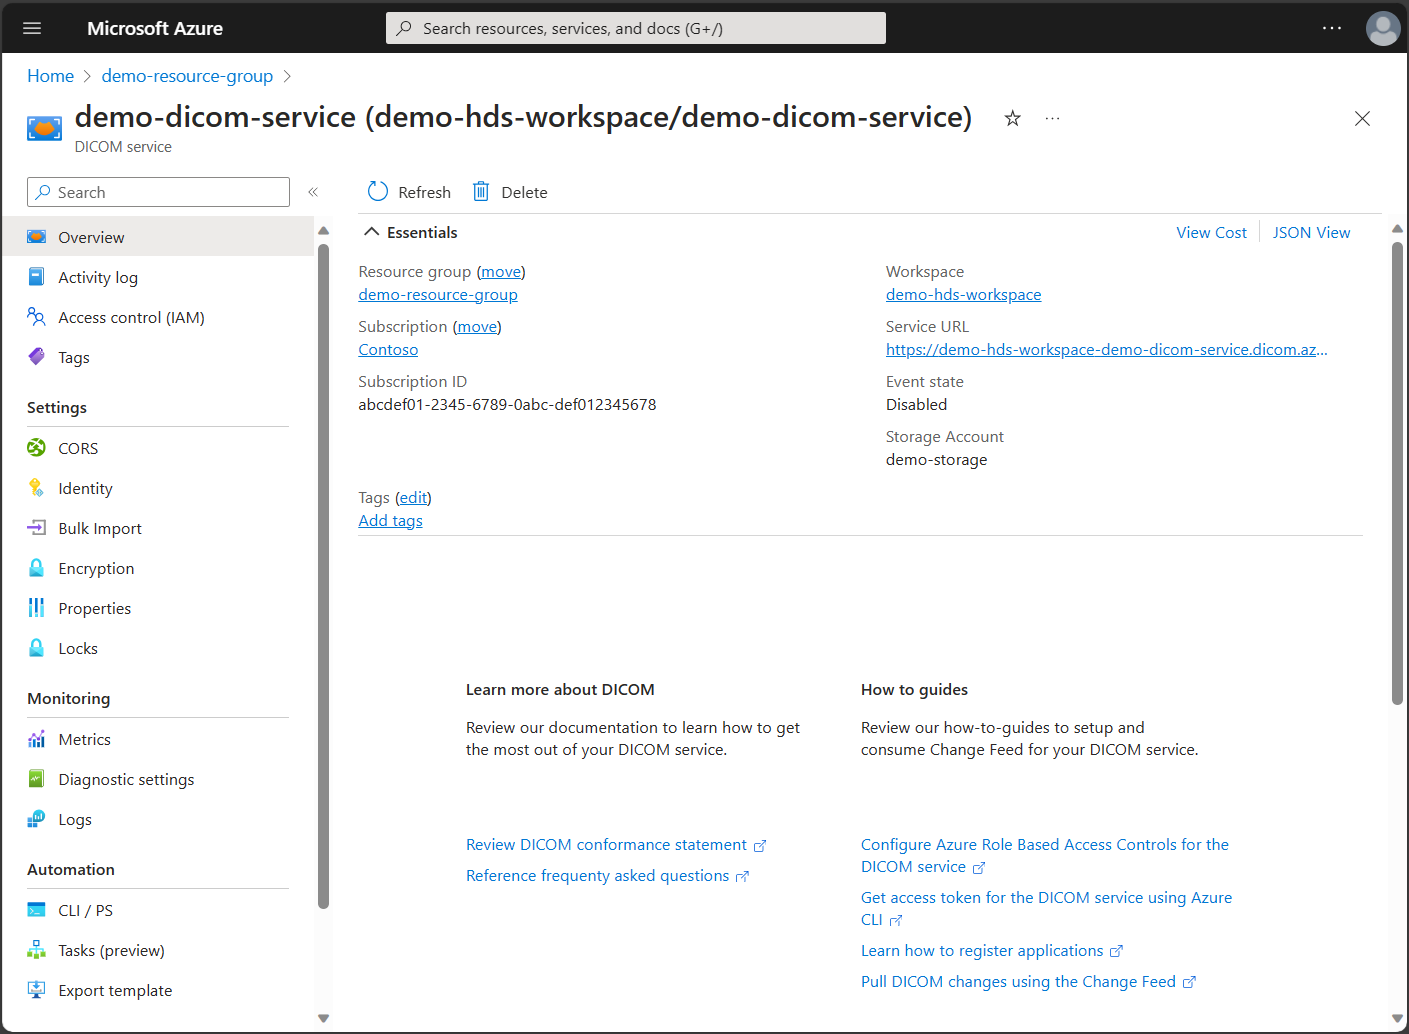Click the Properties bars icon
Screen dimensions: 1409x1034
[x=36, y=607]
